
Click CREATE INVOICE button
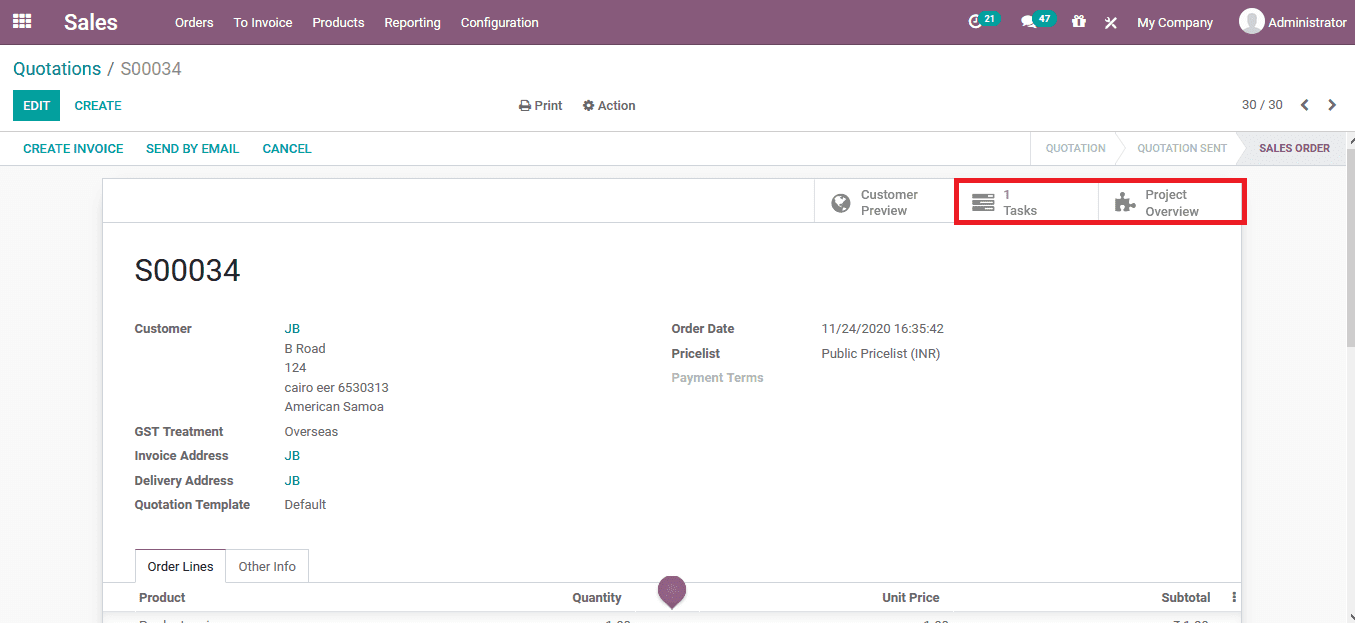point(73,148)
